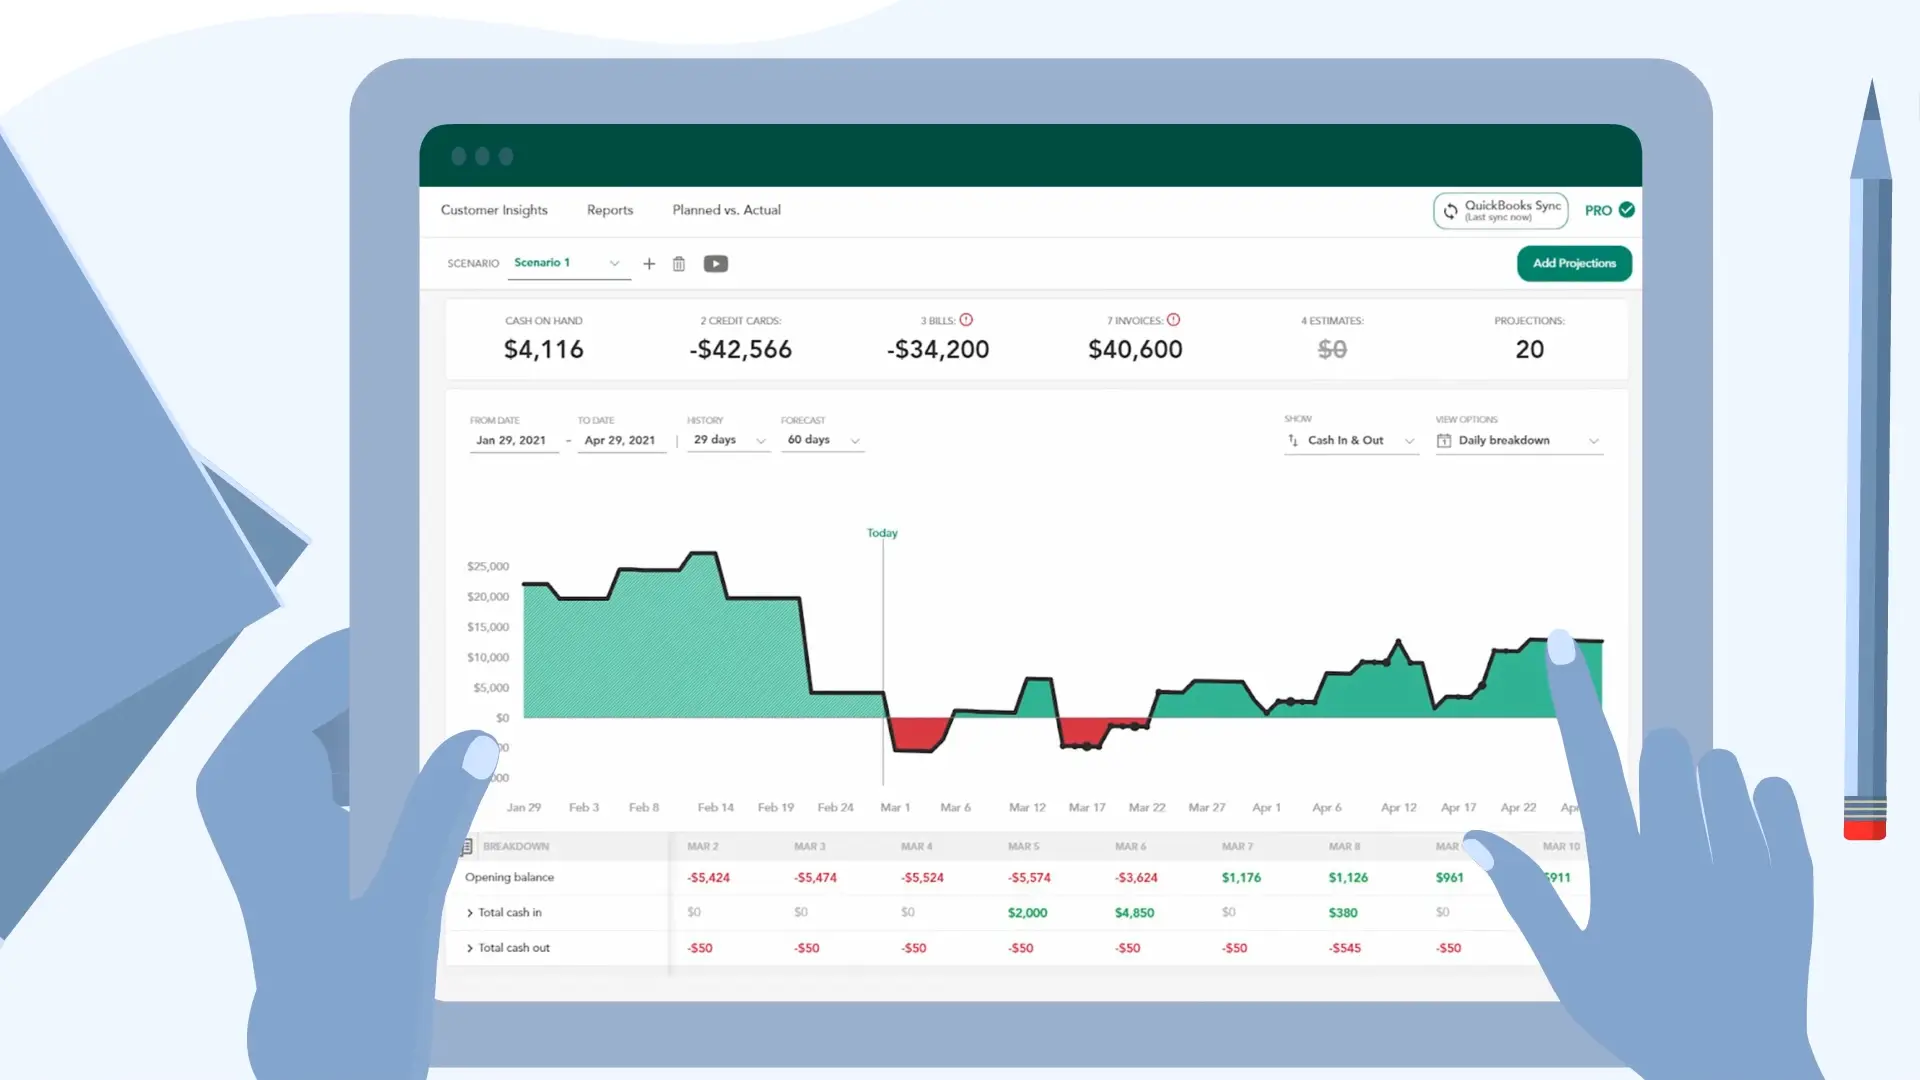The width and height of the screenshot is (1920, 1080).
Task: Click the add scenario plus icon
Action: [x=649, y=264]
